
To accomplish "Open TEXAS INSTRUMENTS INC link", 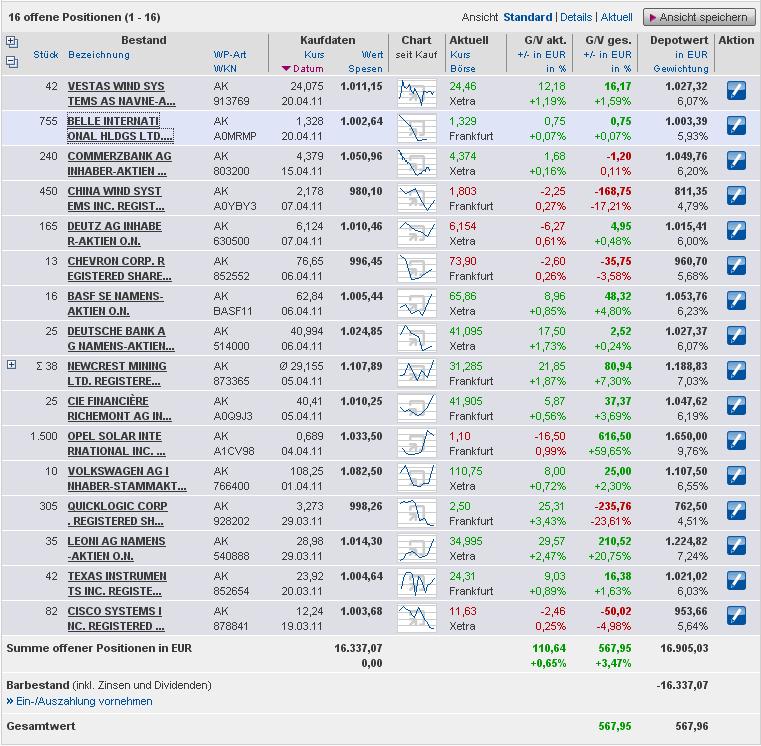I will pos(117,583).
